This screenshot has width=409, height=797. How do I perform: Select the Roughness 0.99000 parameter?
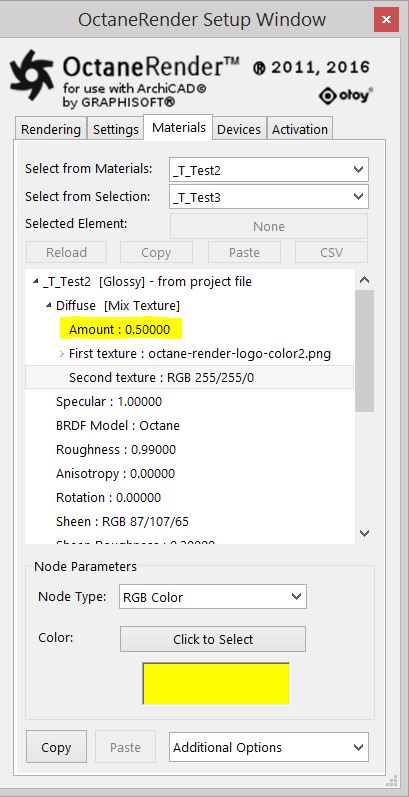pos(116,449)
